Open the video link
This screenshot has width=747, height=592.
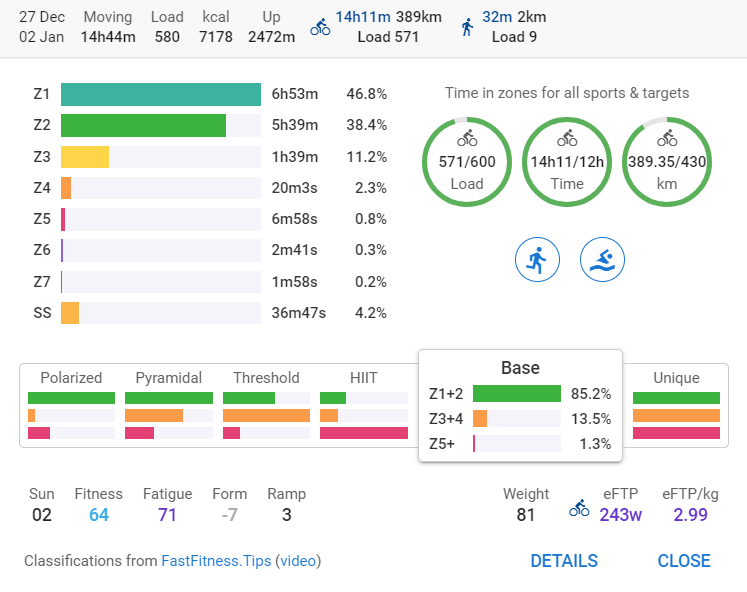298,561
